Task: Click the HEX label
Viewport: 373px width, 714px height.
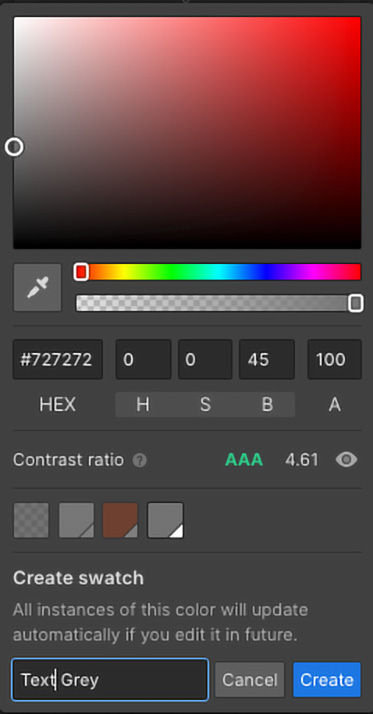Action: pos(57,404)
